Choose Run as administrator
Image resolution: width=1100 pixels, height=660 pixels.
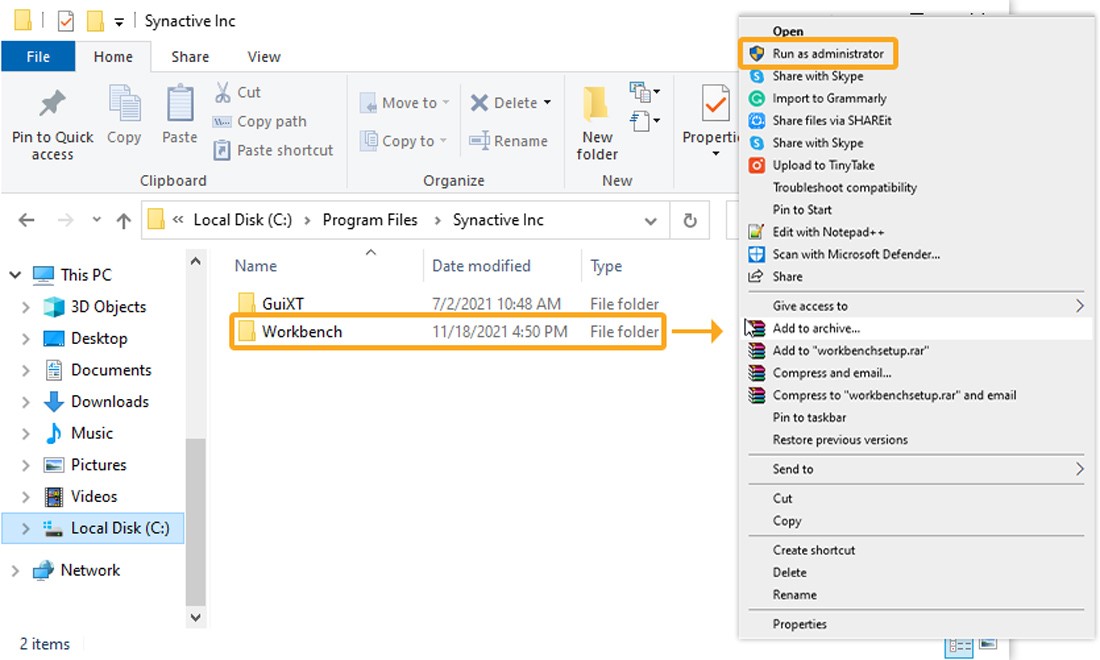(828, 53)
